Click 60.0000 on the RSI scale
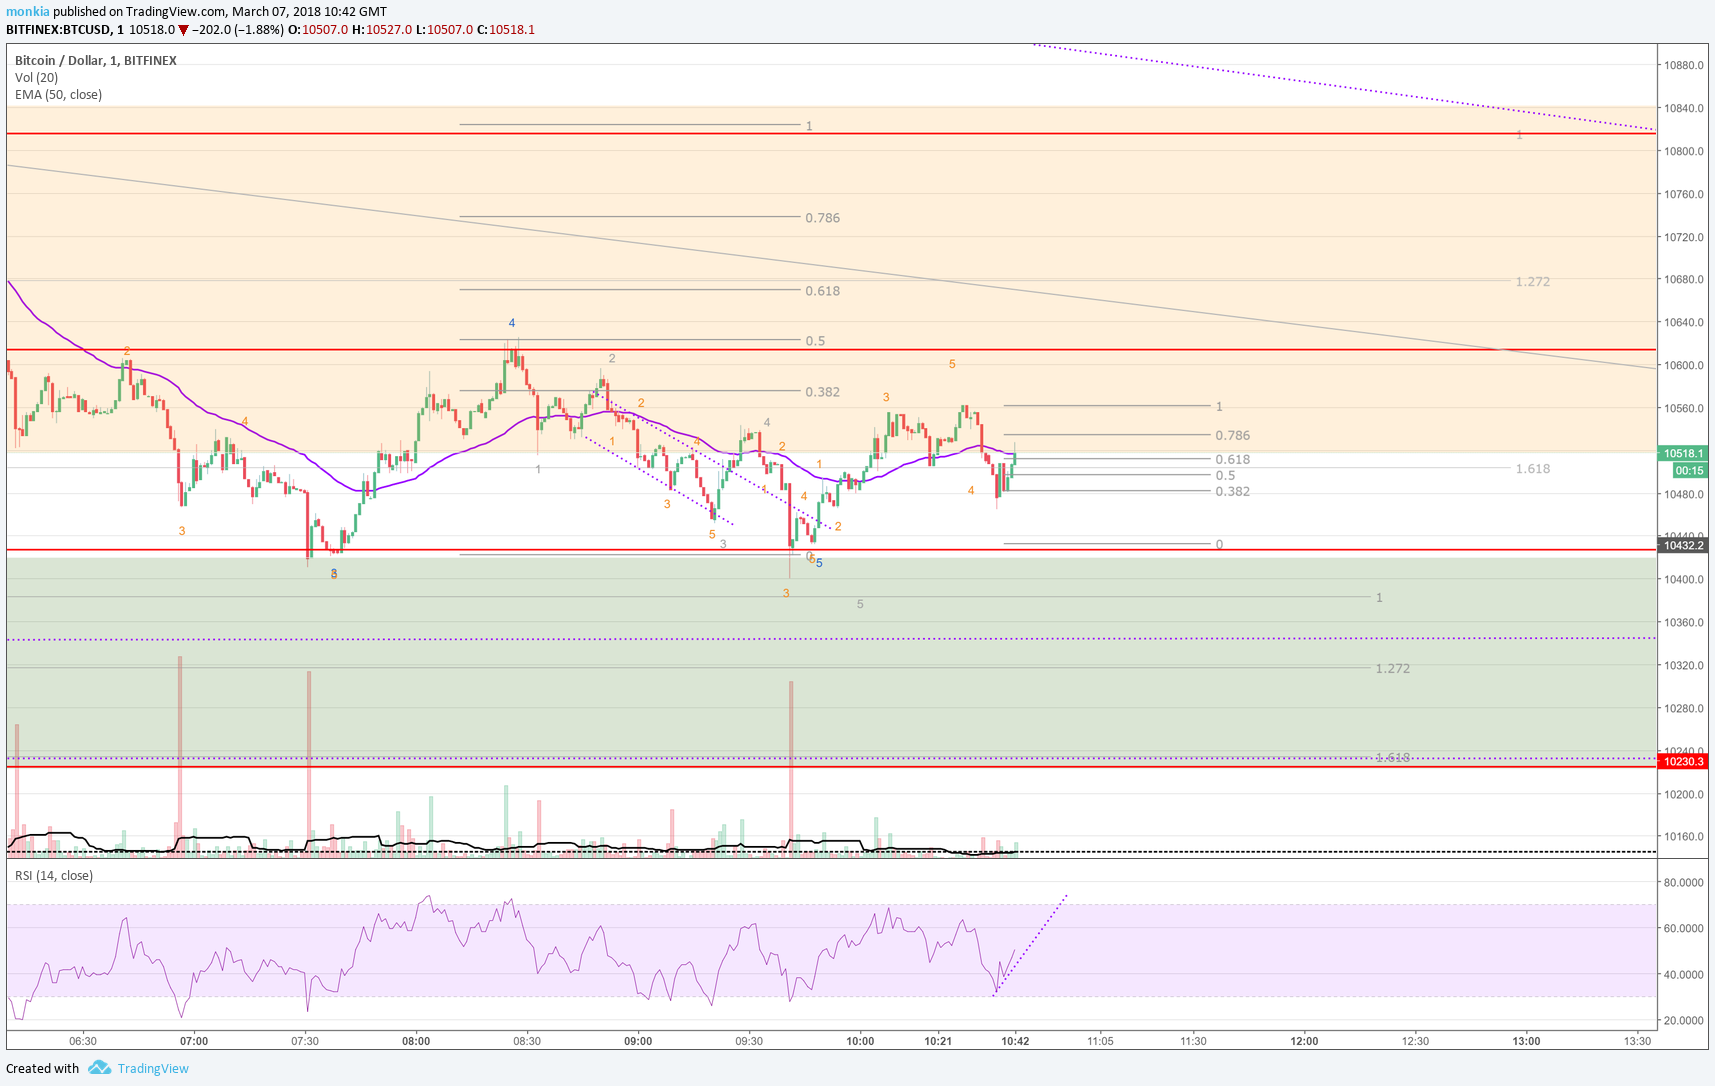This screenshot has height=1086, width=1715. (x=1683, y=929)
